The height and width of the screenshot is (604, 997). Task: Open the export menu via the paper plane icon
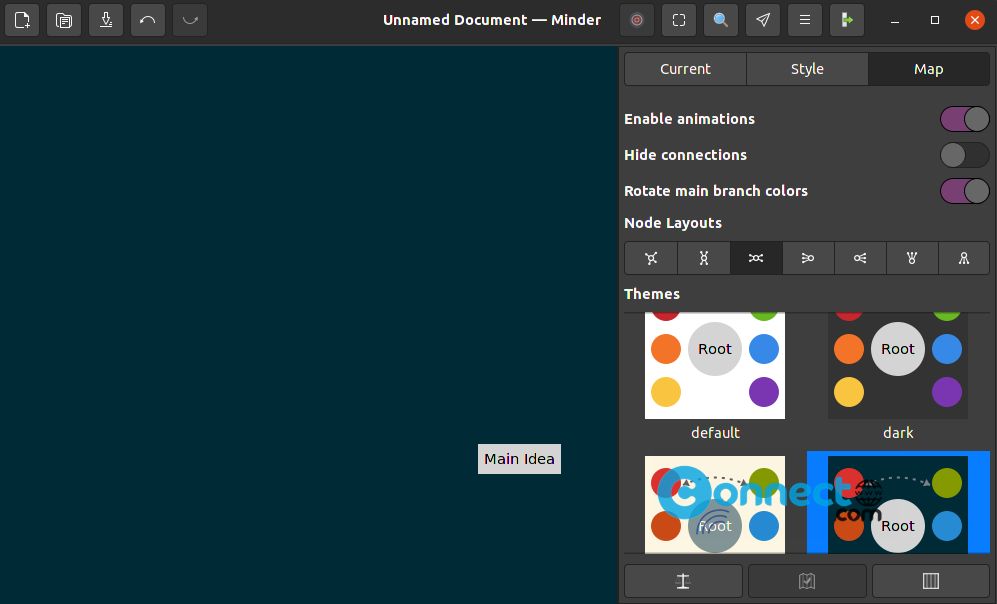763,20
